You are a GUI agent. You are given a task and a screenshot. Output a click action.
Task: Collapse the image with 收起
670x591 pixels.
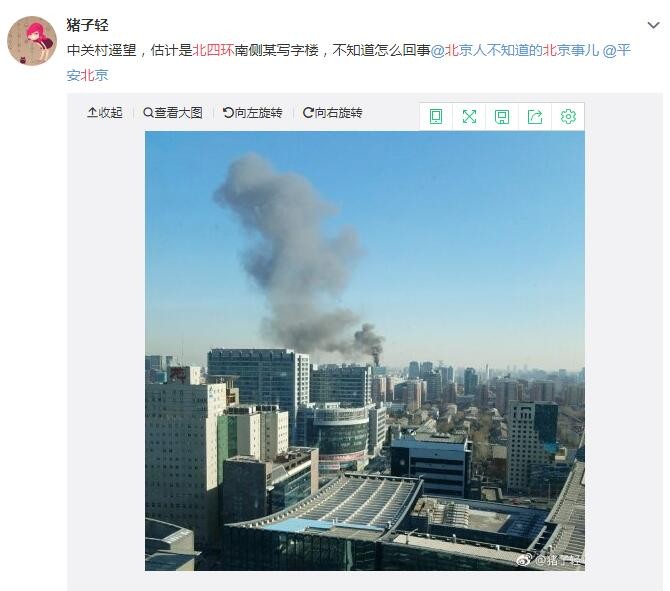(x=105, y=113)
